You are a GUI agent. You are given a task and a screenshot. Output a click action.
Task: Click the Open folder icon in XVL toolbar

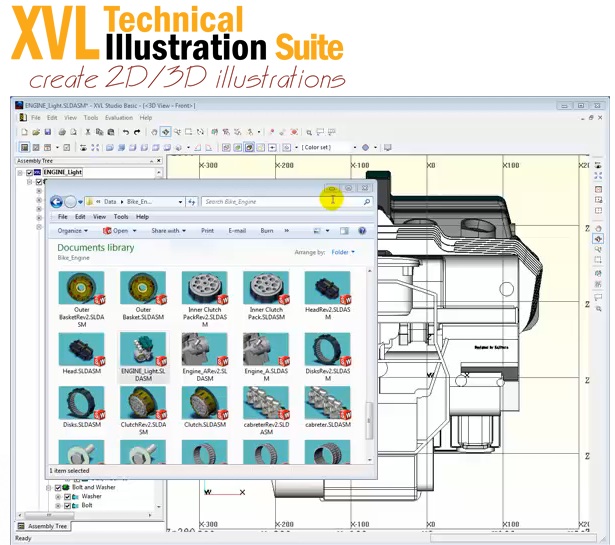tap(36, 133)
